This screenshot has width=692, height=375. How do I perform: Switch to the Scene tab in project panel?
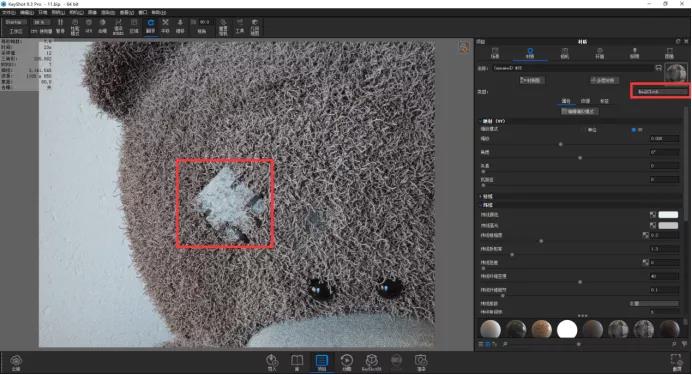tap(495, 53)
